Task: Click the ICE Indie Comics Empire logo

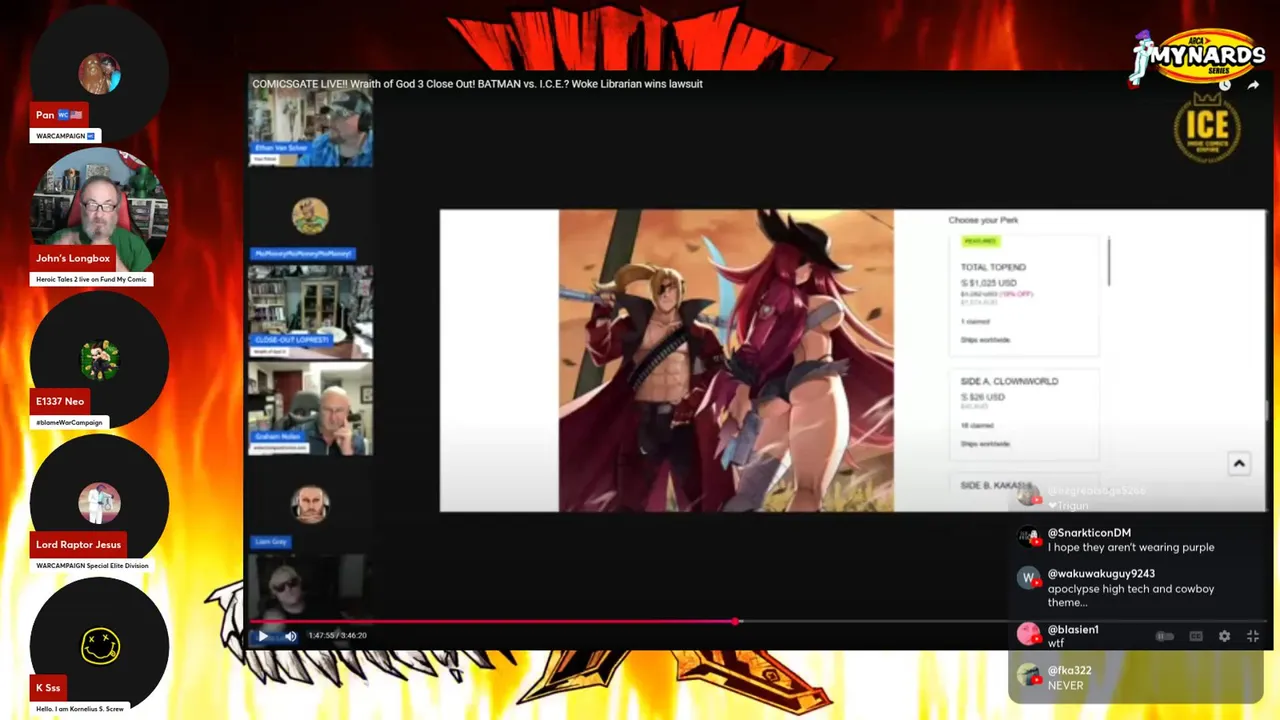Action: point(1207,128)
